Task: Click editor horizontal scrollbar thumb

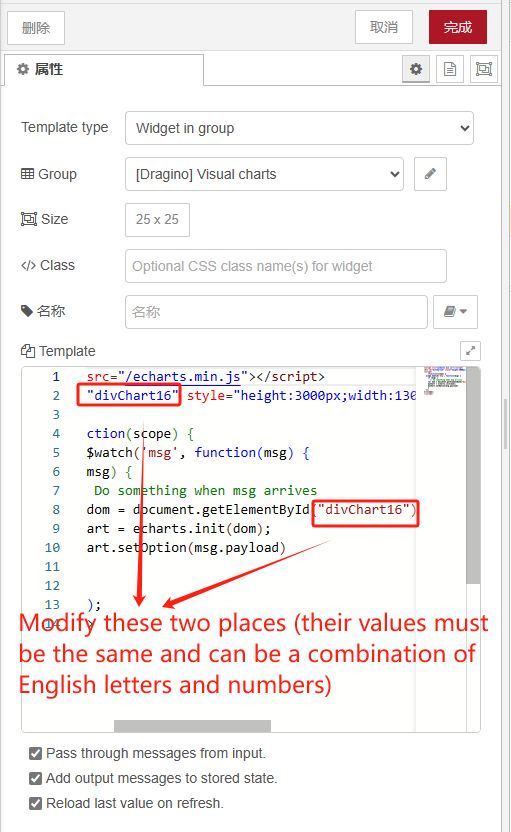Action: point(192,726)
